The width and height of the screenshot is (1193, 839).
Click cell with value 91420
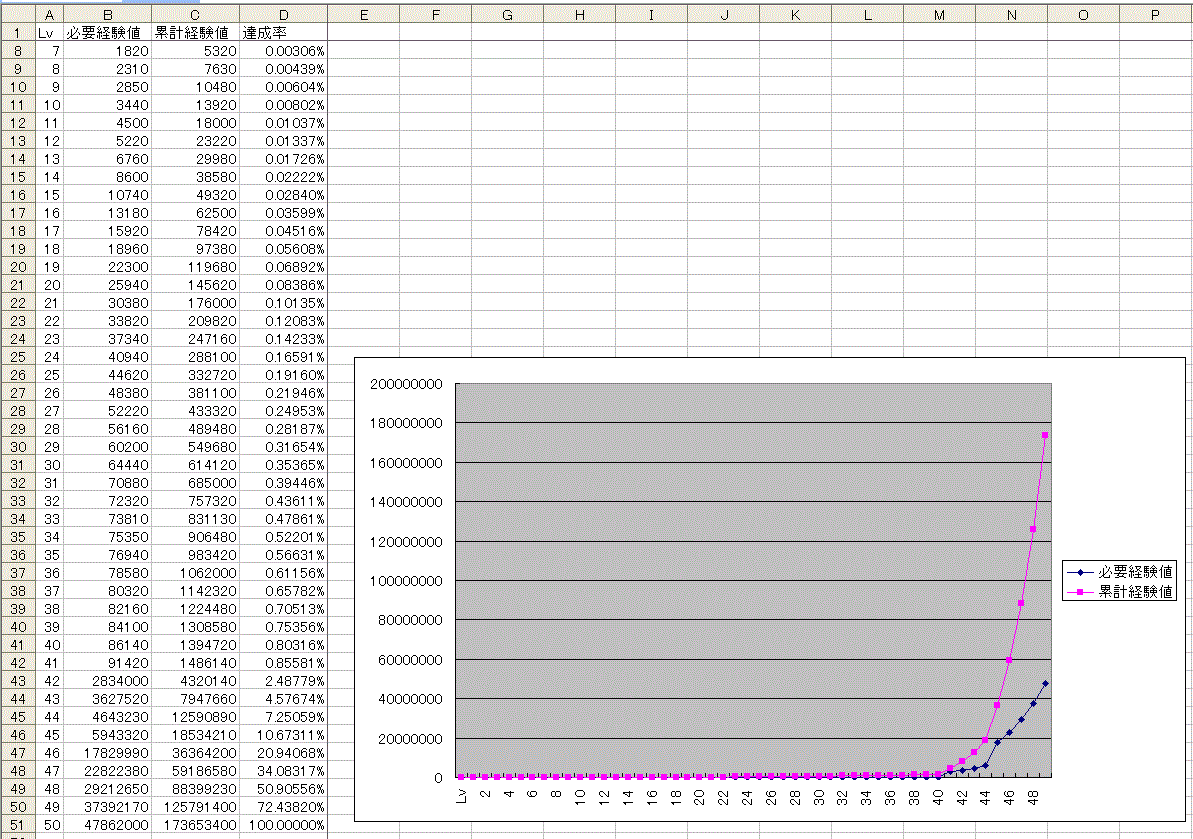click(107, 663)
